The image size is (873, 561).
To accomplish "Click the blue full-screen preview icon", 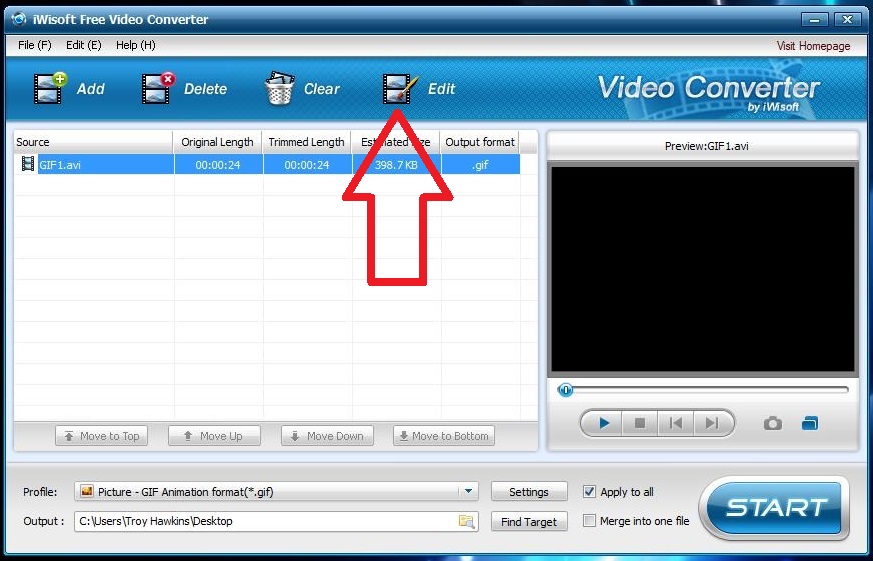I will [x=810, y=424].
